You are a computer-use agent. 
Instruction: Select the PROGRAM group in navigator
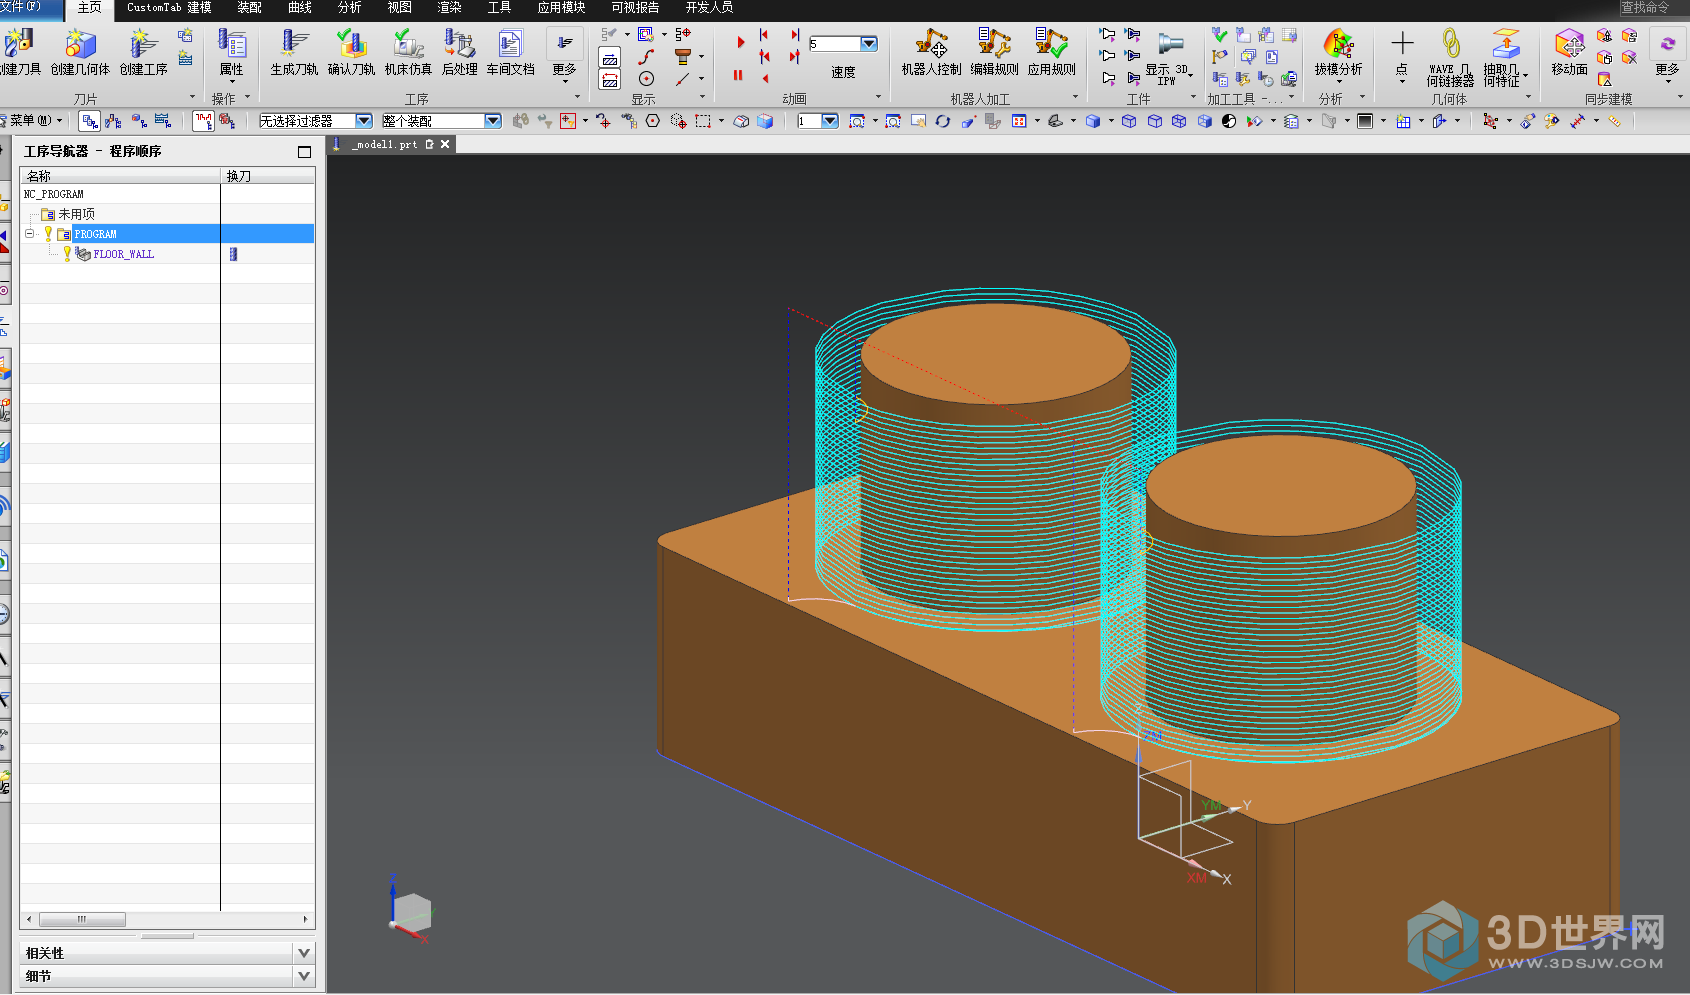click(95, 234)
